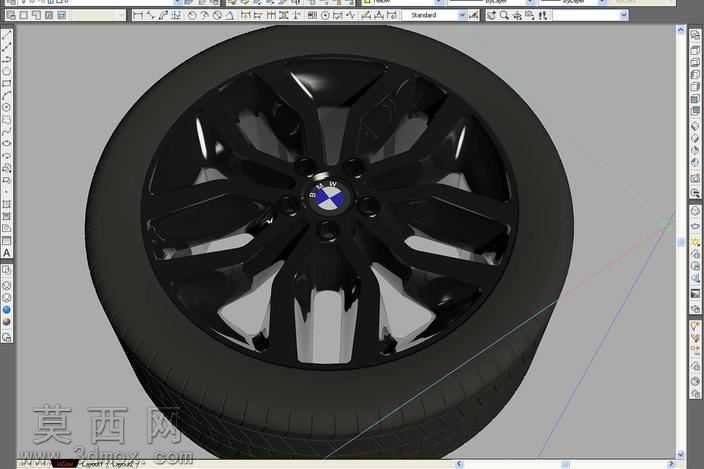Click the Tolerance tool in Dimension toolbar

[x=311, y=16]
